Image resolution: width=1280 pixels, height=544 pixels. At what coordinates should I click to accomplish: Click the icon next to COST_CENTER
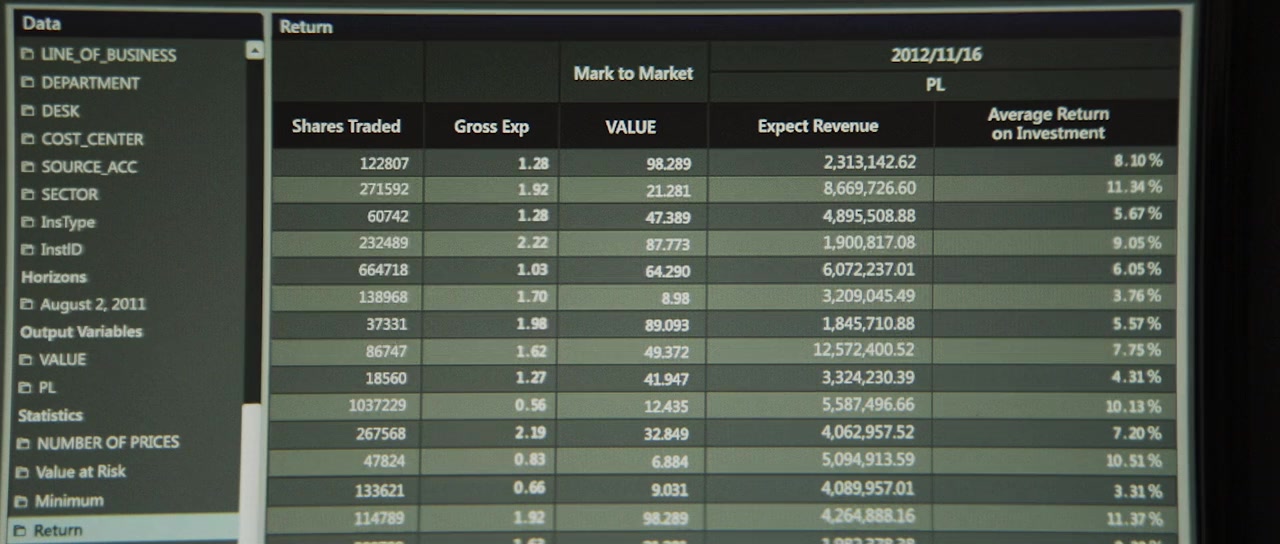pos(27,139)
